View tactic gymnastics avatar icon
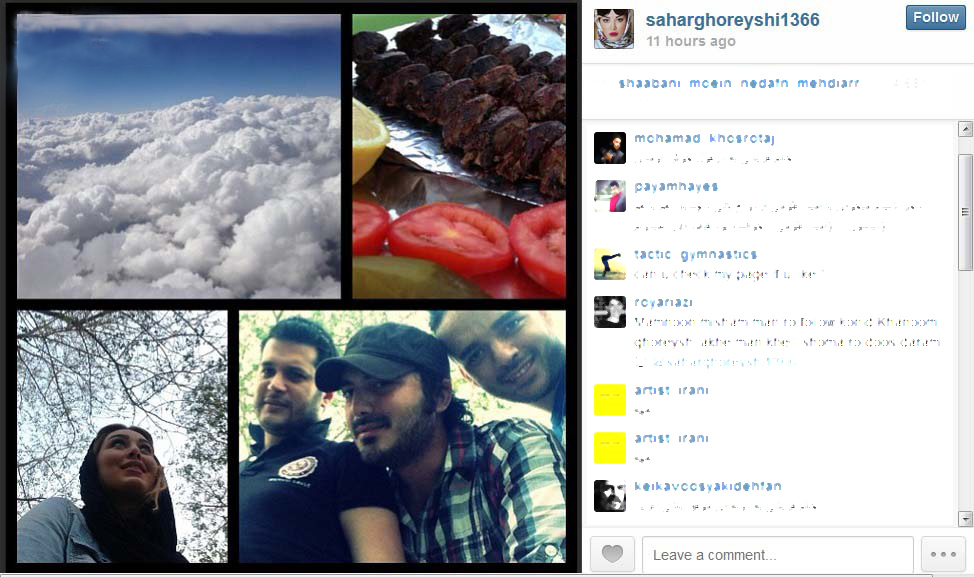Image resolution: width=974 pixels, height=577 pixels. tap(609, 264)
